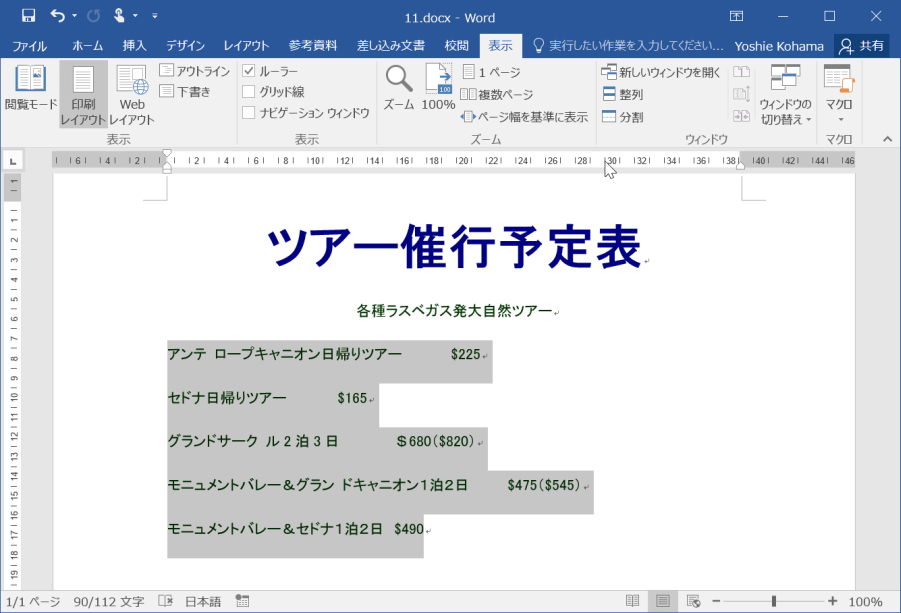The width and height of the screenshot is (901, 613).
Task: Click the tab stop selector at ruler corner
Action: (13, 161)
